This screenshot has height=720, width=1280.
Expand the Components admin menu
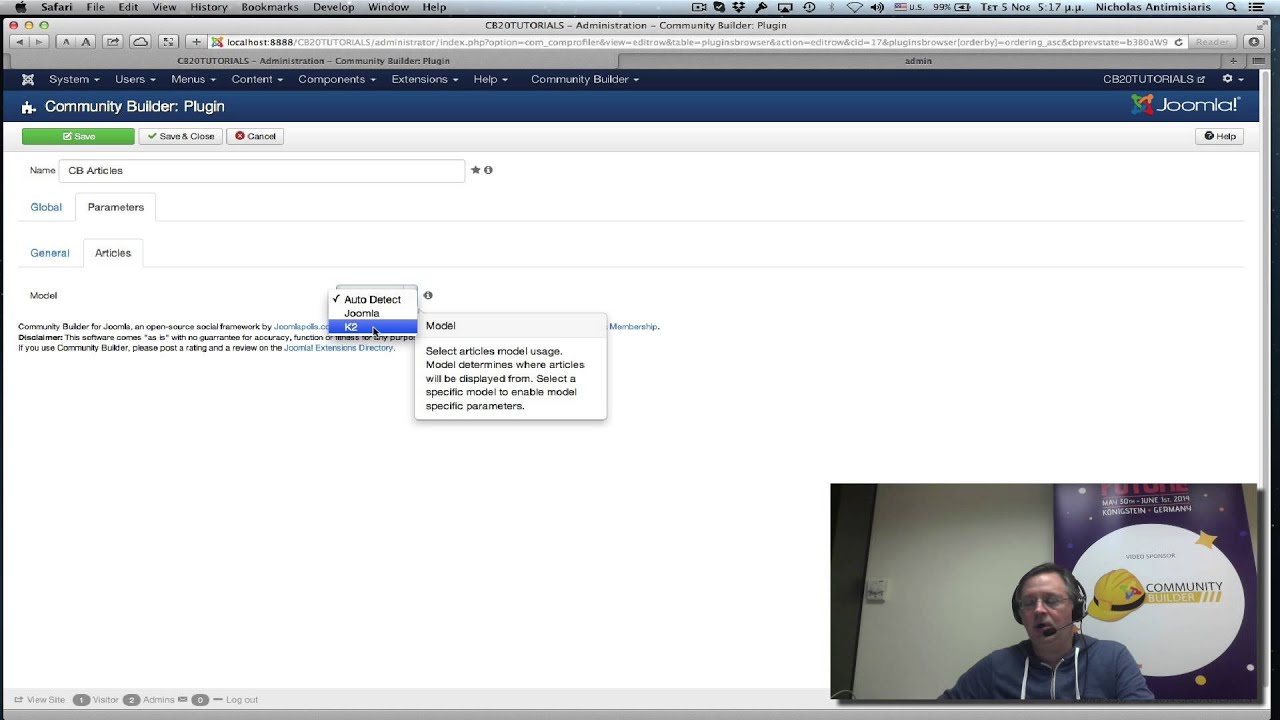point(337,79)
